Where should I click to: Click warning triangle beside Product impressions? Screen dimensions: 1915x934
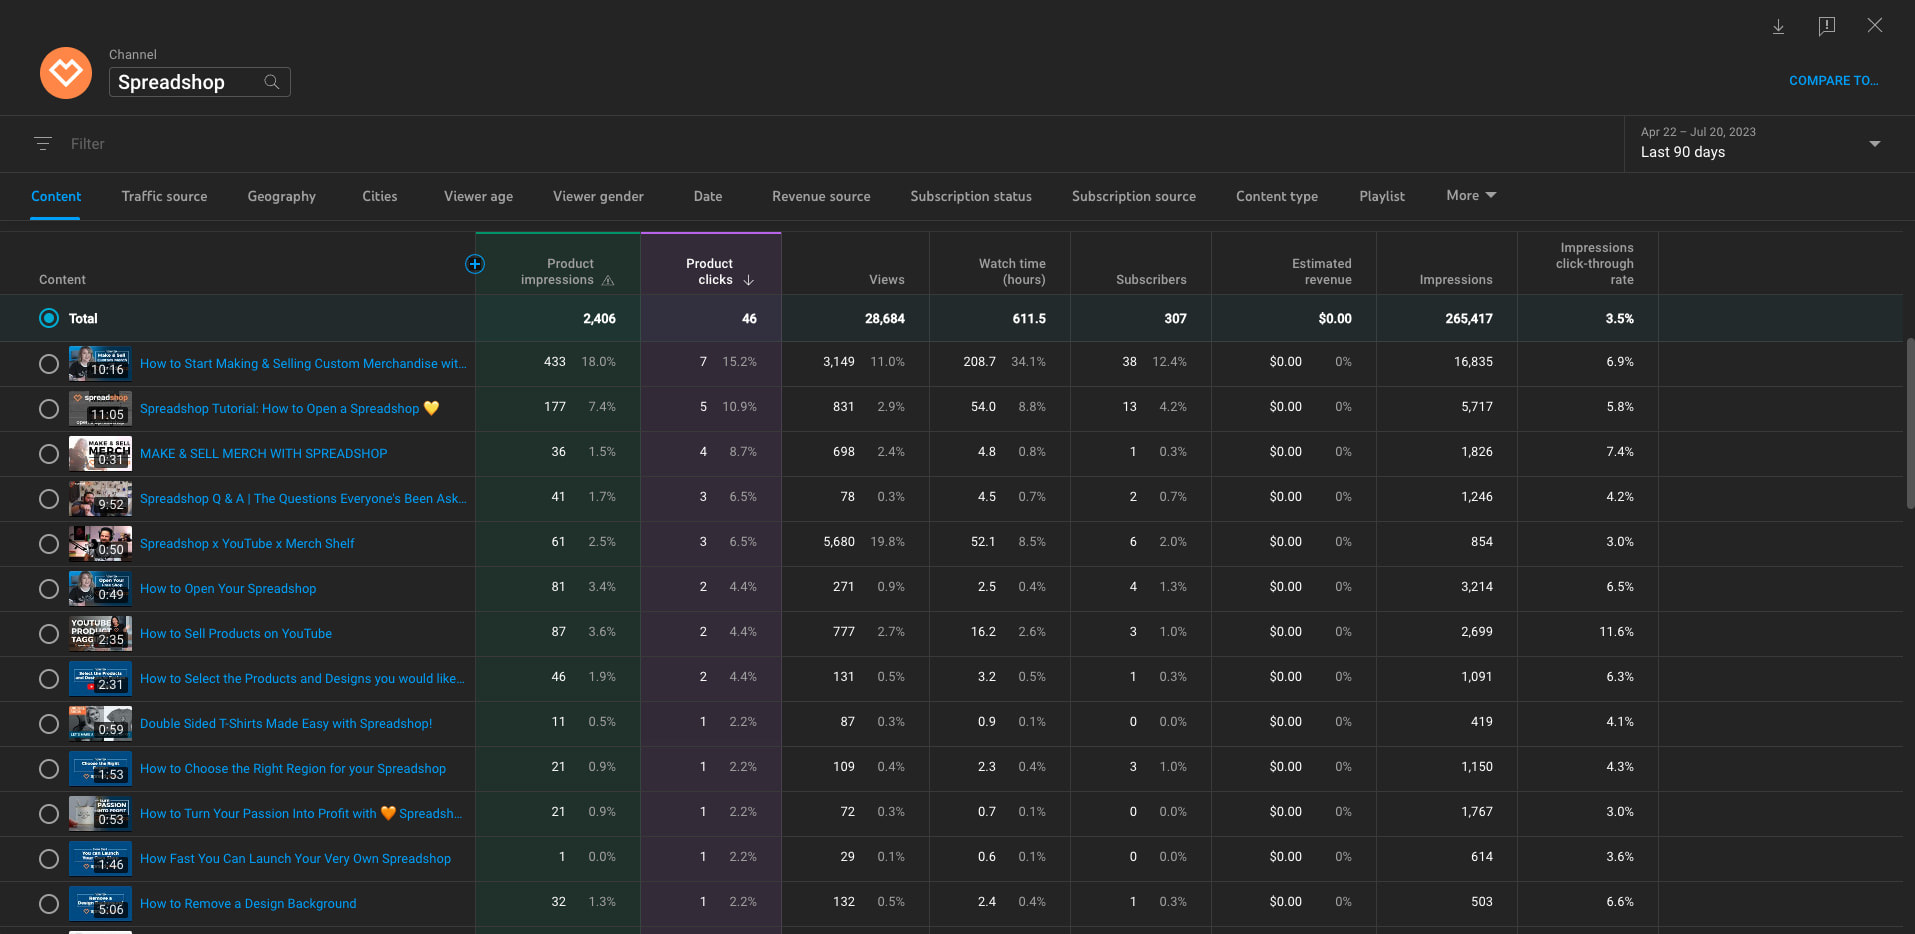608,281
